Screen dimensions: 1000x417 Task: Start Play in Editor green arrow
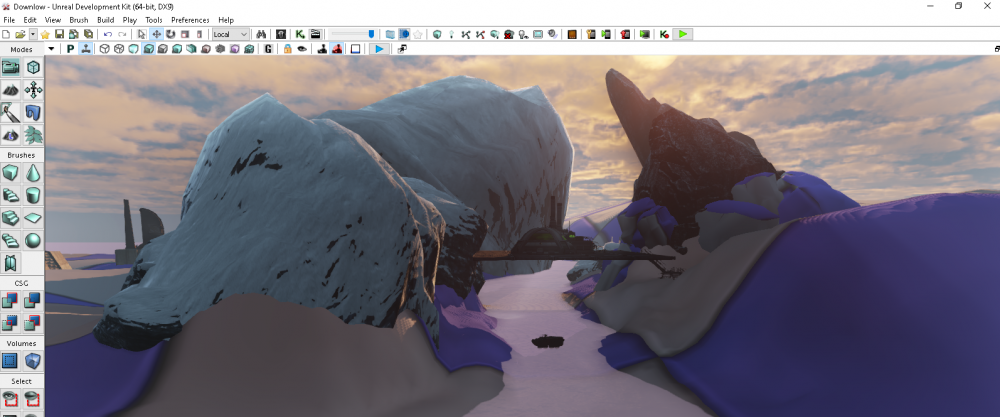tap(683, 34)
